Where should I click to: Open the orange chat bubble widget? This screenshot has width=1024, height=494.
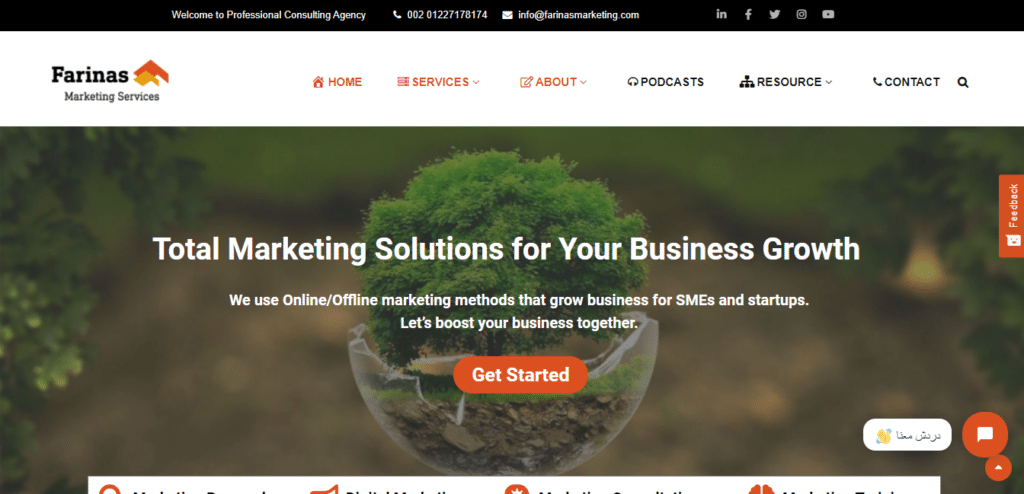tap(985, 435)
